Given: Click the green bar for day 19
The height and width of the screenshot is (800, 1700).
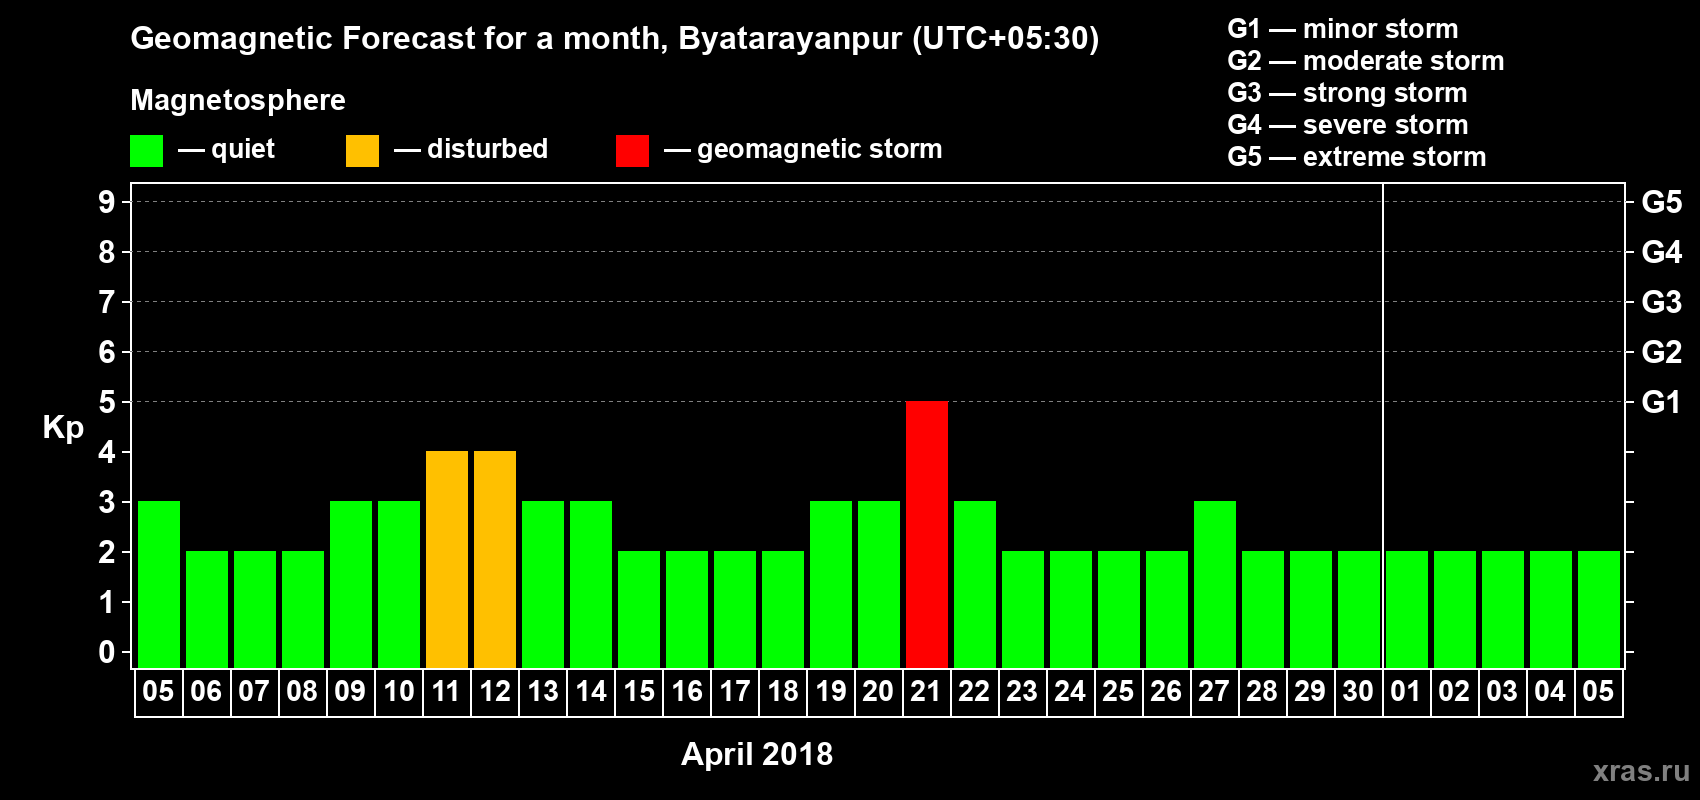Looking at the screenshot, I should (x=831, y=584).
